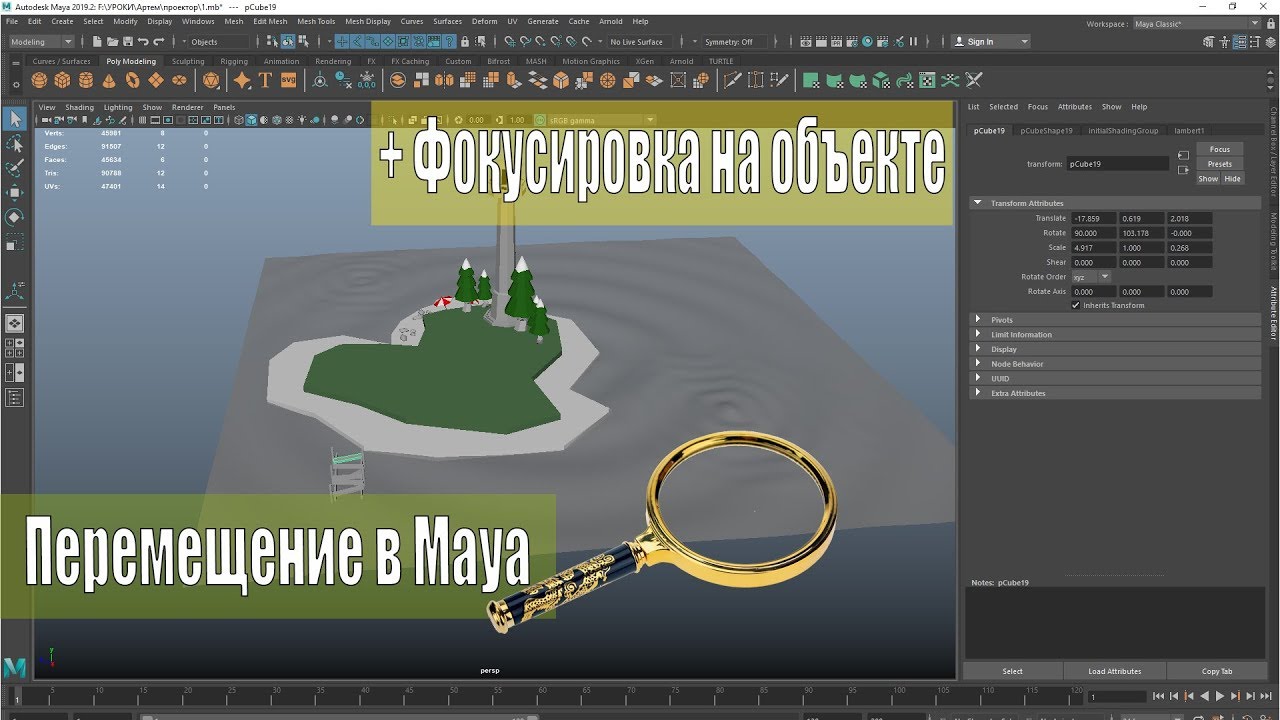Create polygon Type text from shelf
The image size is (1280, 720).
(265, 80)
